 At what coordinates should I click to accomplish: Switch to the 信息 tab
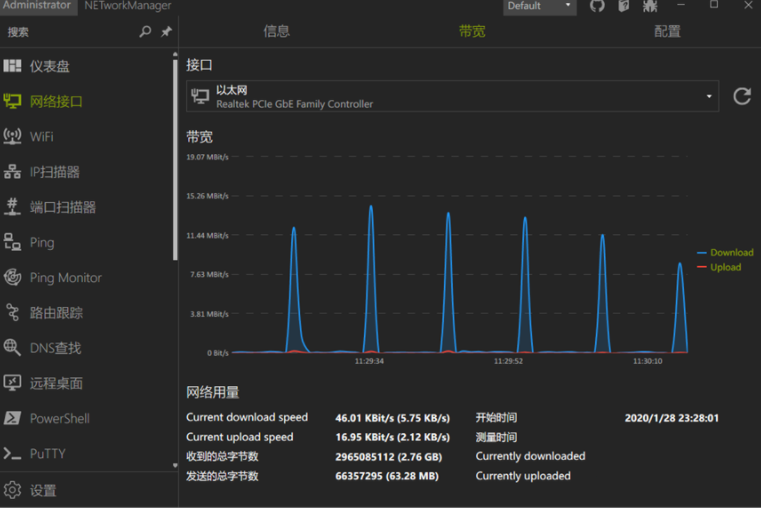point(277,31)
